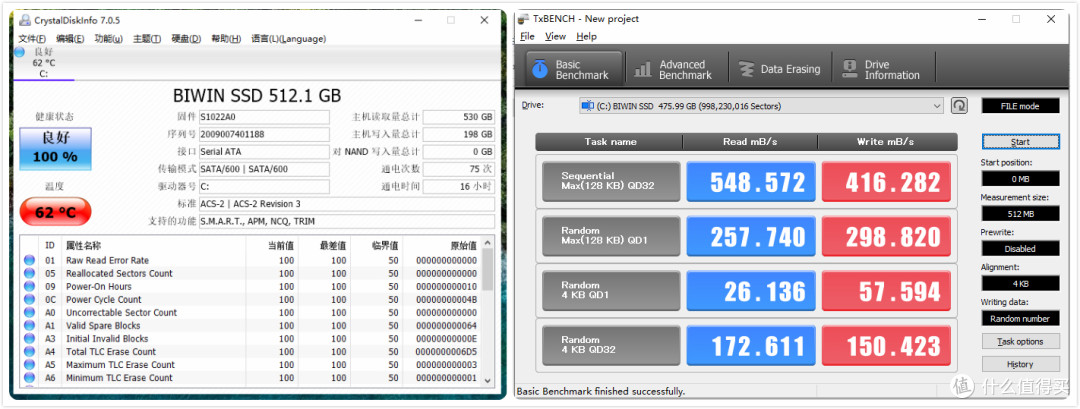
Task: Click the Advanced Benchmark bar chart icon
Action: click(643, 70)
